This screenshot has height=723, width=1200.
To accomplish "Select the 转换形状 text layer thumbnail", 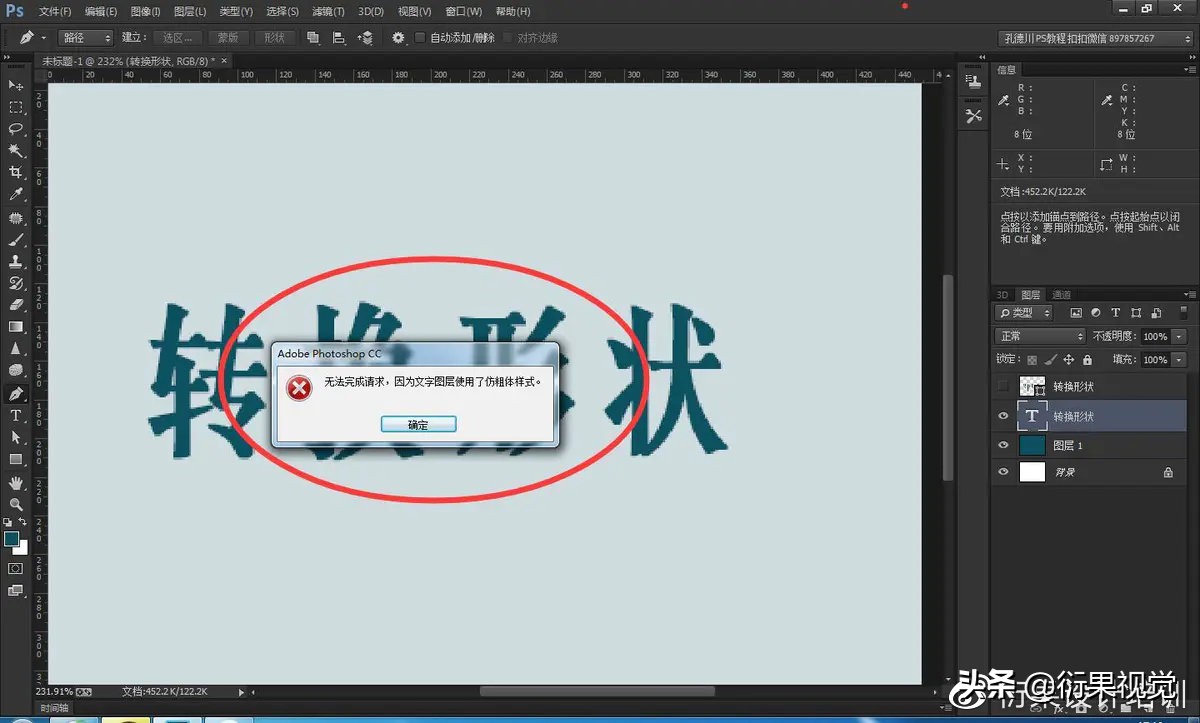I will coord(1032,416).
